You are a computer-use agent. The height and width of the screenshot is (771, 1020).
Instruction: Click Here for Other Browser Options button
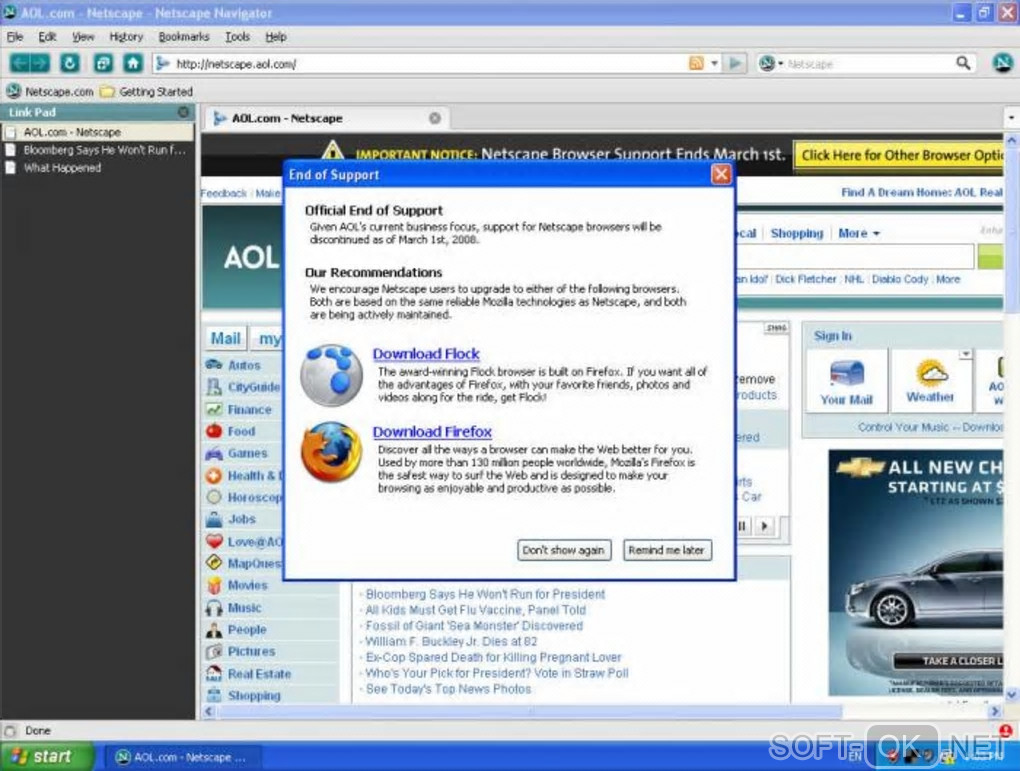[899, 155]
